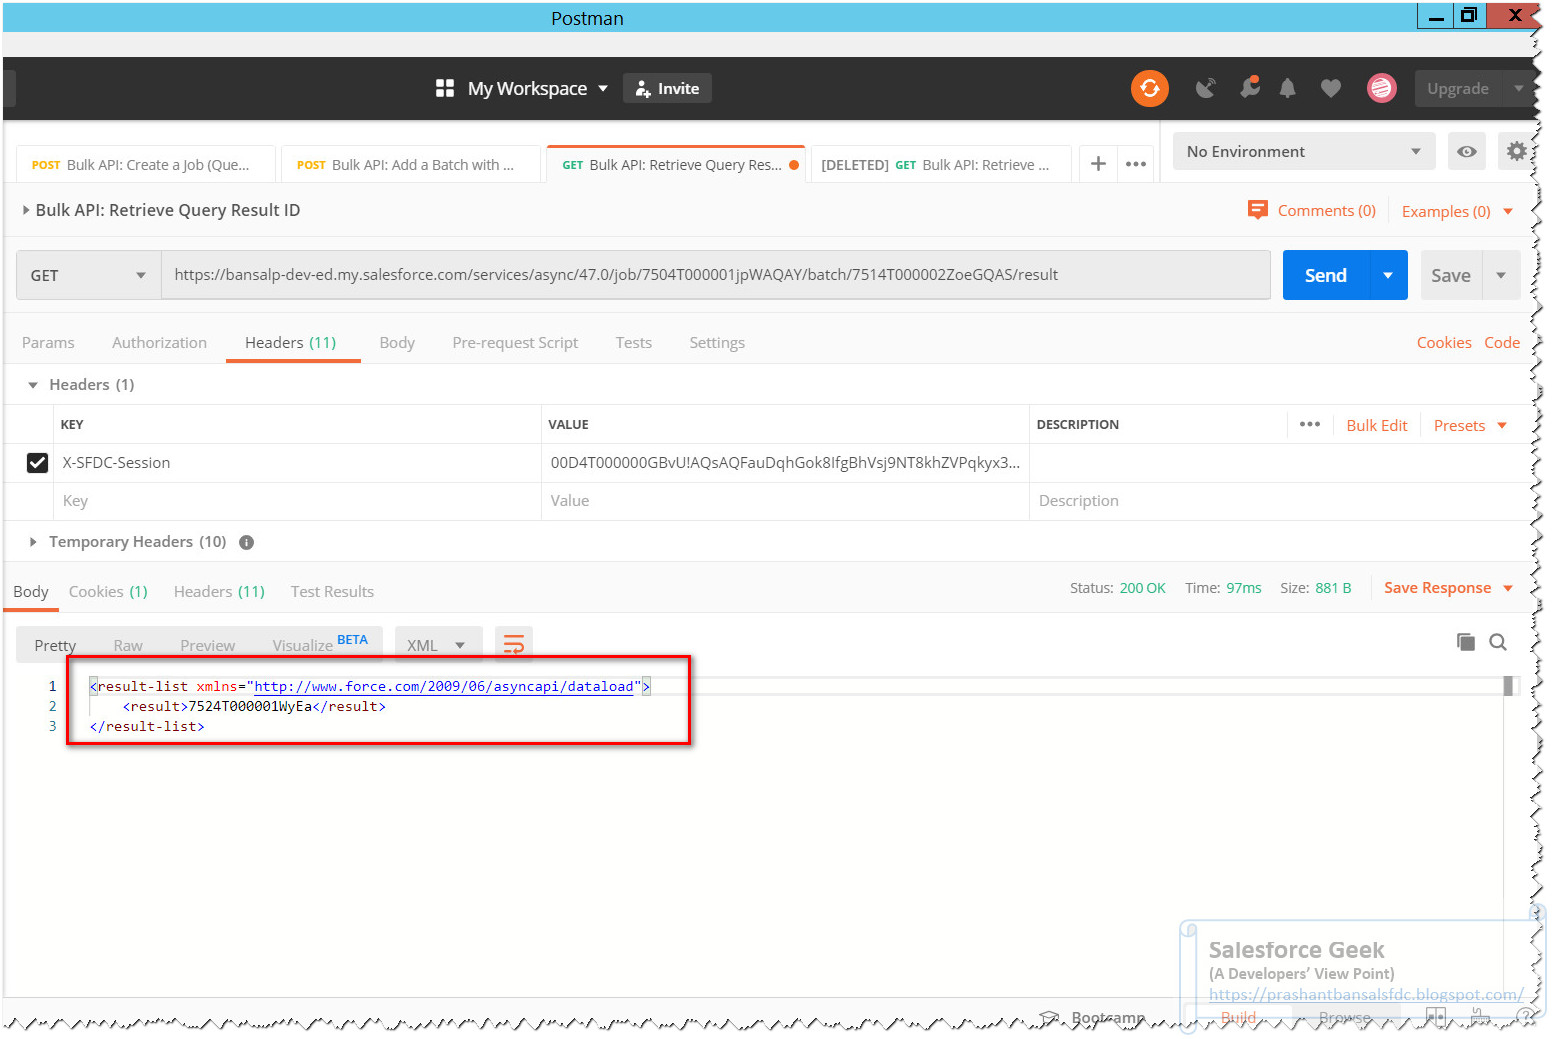Click the search response magnifier icon
The image size is (1552, 1039).
(x=1497, y=642)
